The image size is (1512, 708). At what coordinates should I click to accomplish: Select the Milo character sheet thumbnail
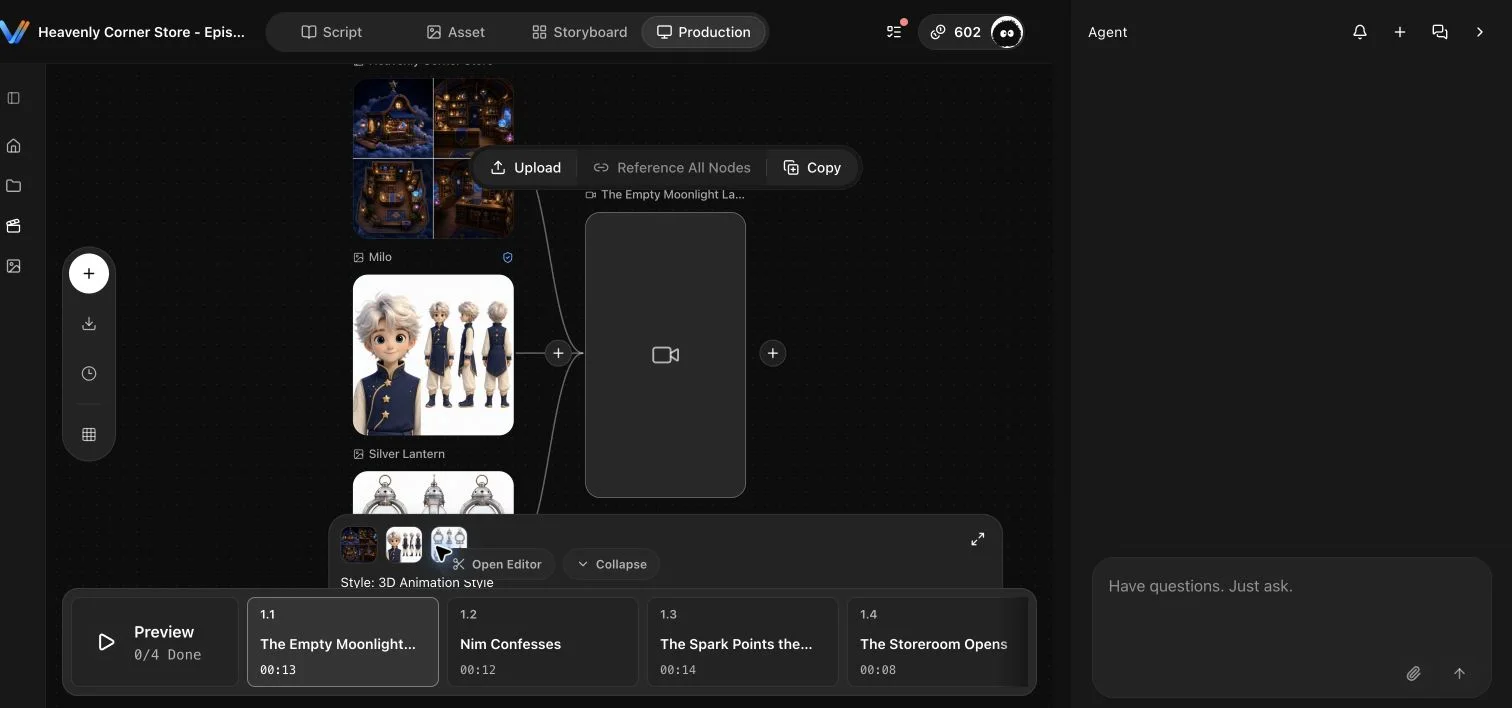(433, 355)
